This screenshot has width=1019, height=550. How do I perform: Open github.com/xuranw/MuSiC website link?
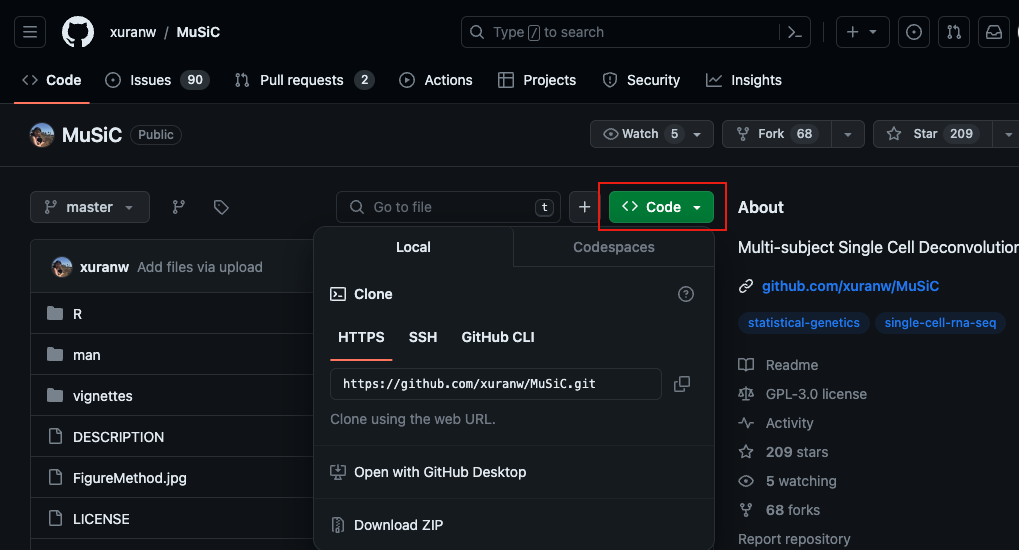pos(850,286)
